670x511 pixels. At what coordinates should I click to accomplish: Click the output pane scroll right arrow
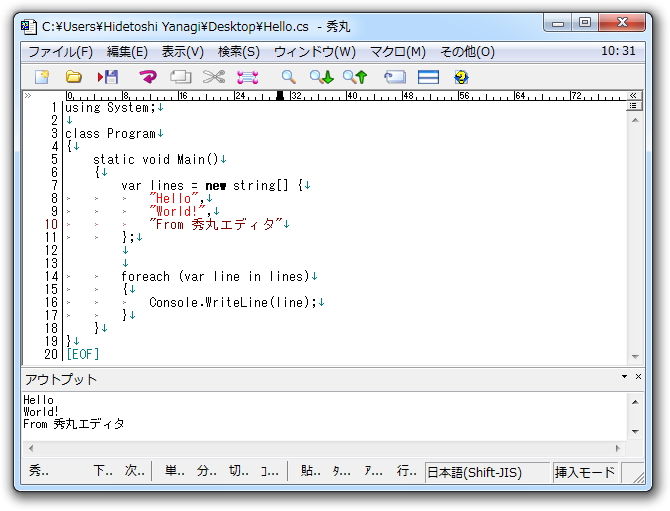[617, 448]
